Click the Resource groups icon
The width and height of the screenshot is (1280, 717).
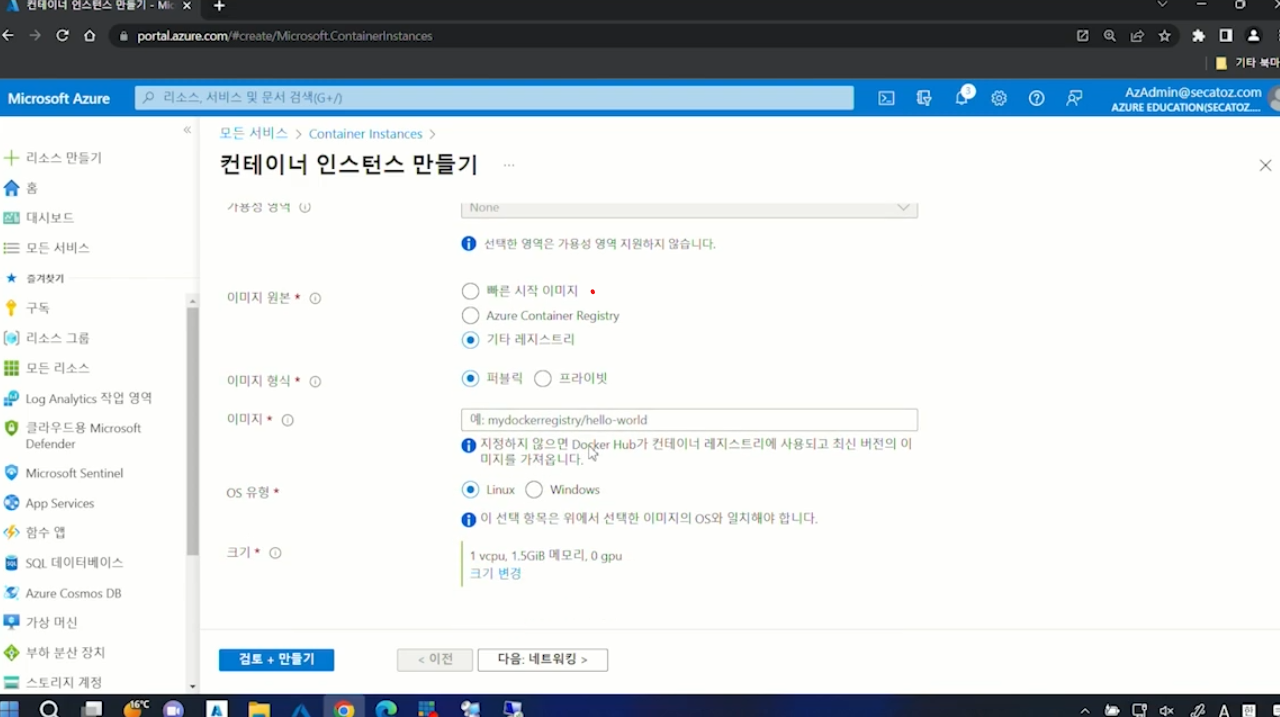coord(12,338)
